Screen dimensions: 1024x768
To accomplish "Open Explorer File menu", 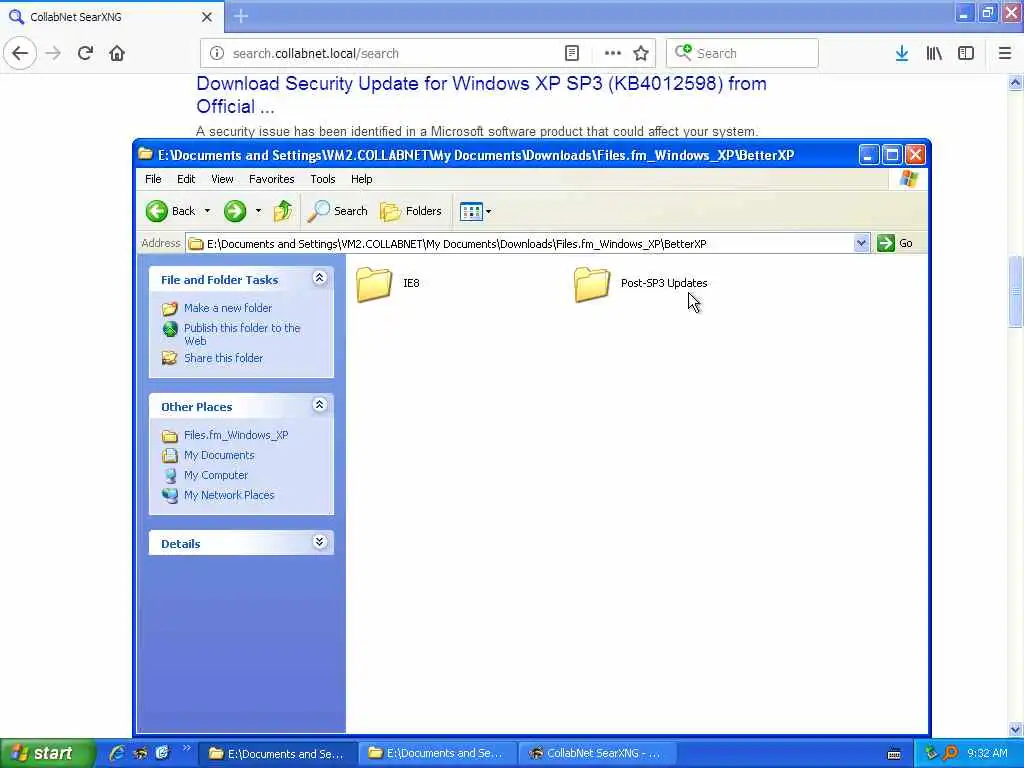I will (153, 179).
